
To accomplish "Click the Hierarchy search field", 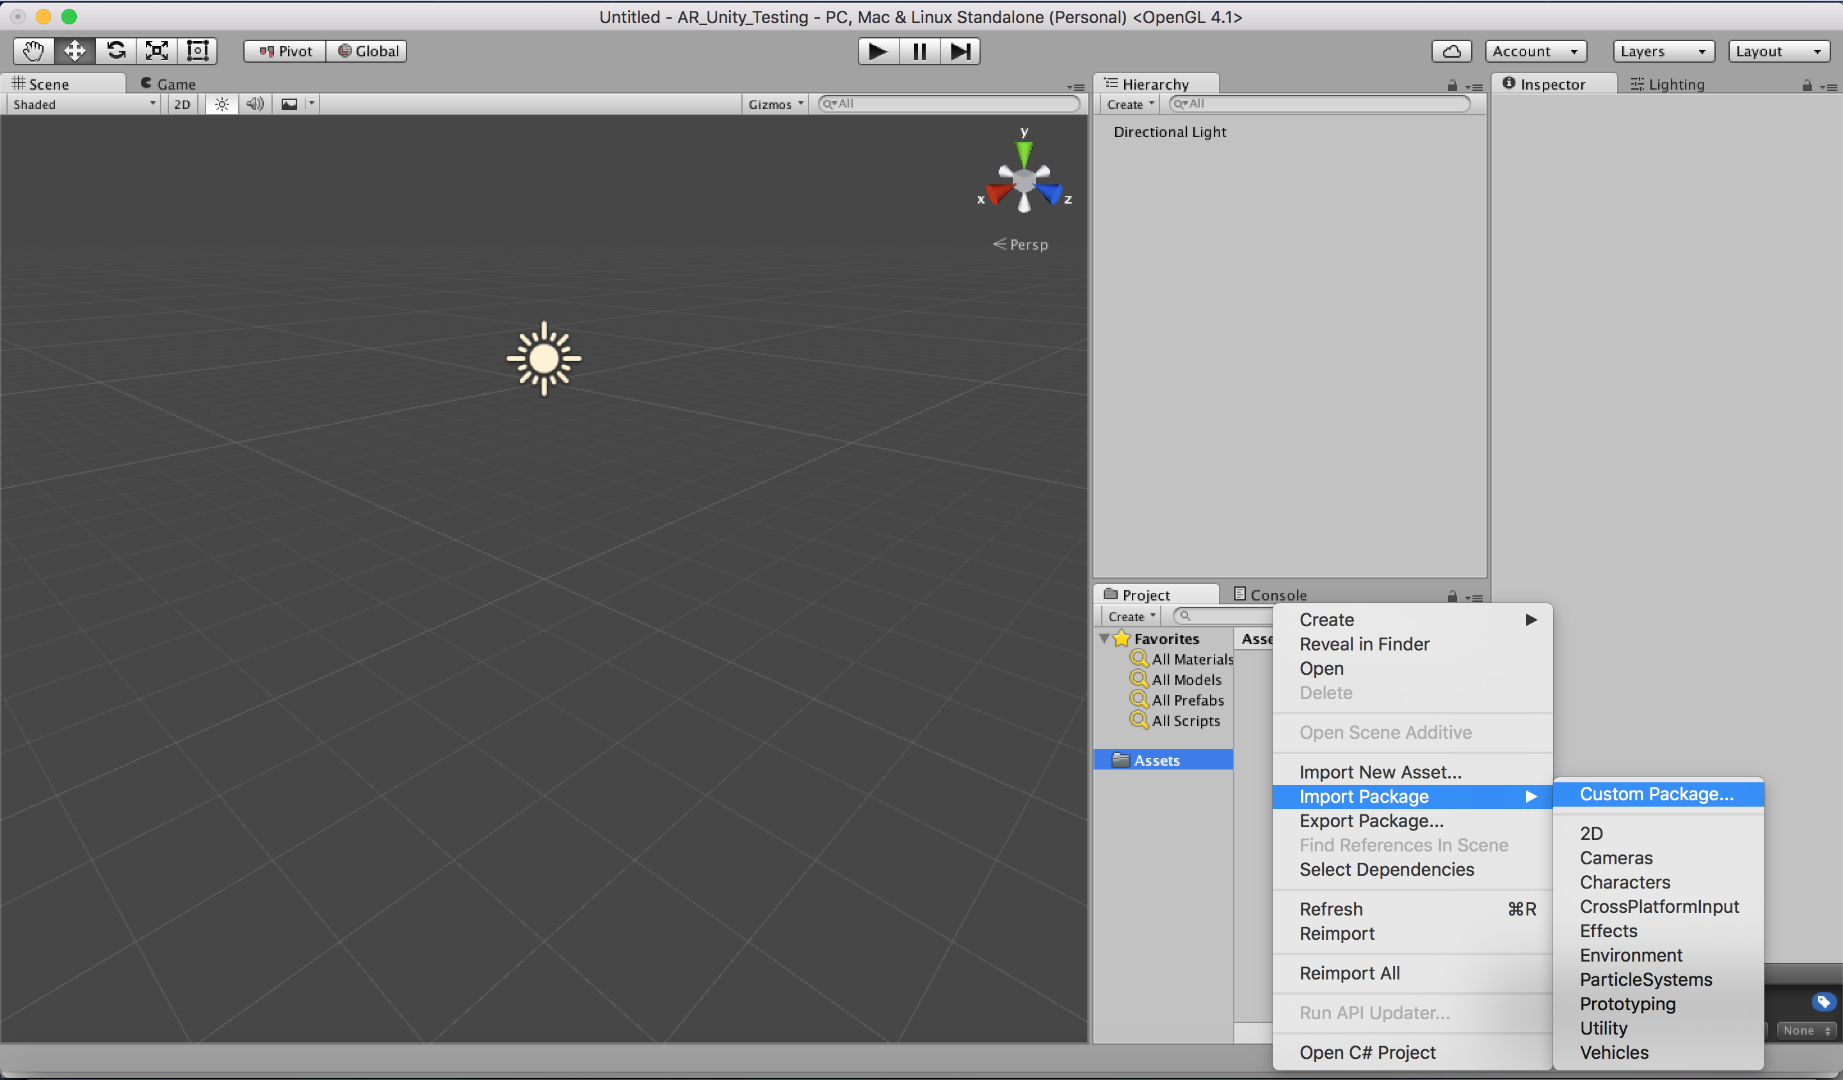I will click(1318, 103).
